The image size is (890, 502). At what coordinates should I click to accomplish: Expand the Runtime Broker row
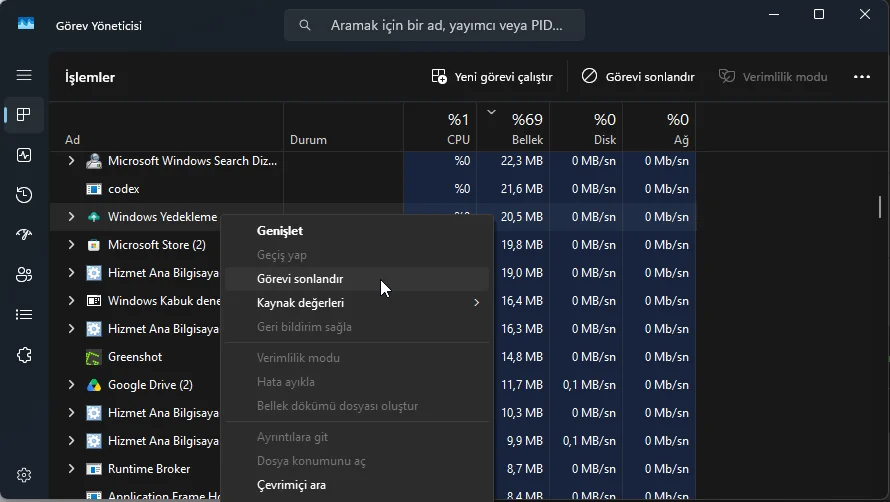(71, 468)
